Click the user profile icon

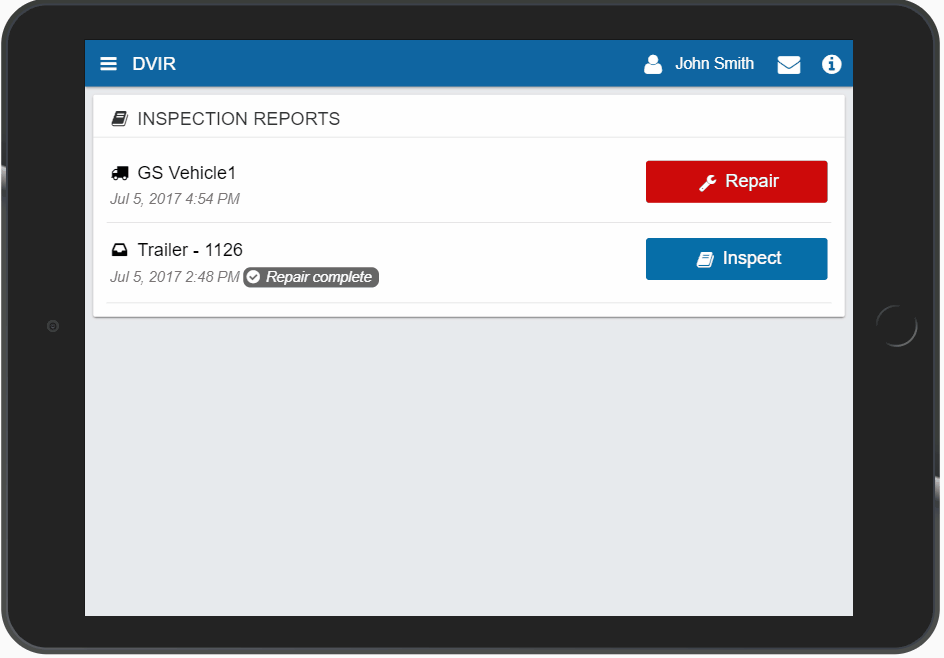click(653, 64)
